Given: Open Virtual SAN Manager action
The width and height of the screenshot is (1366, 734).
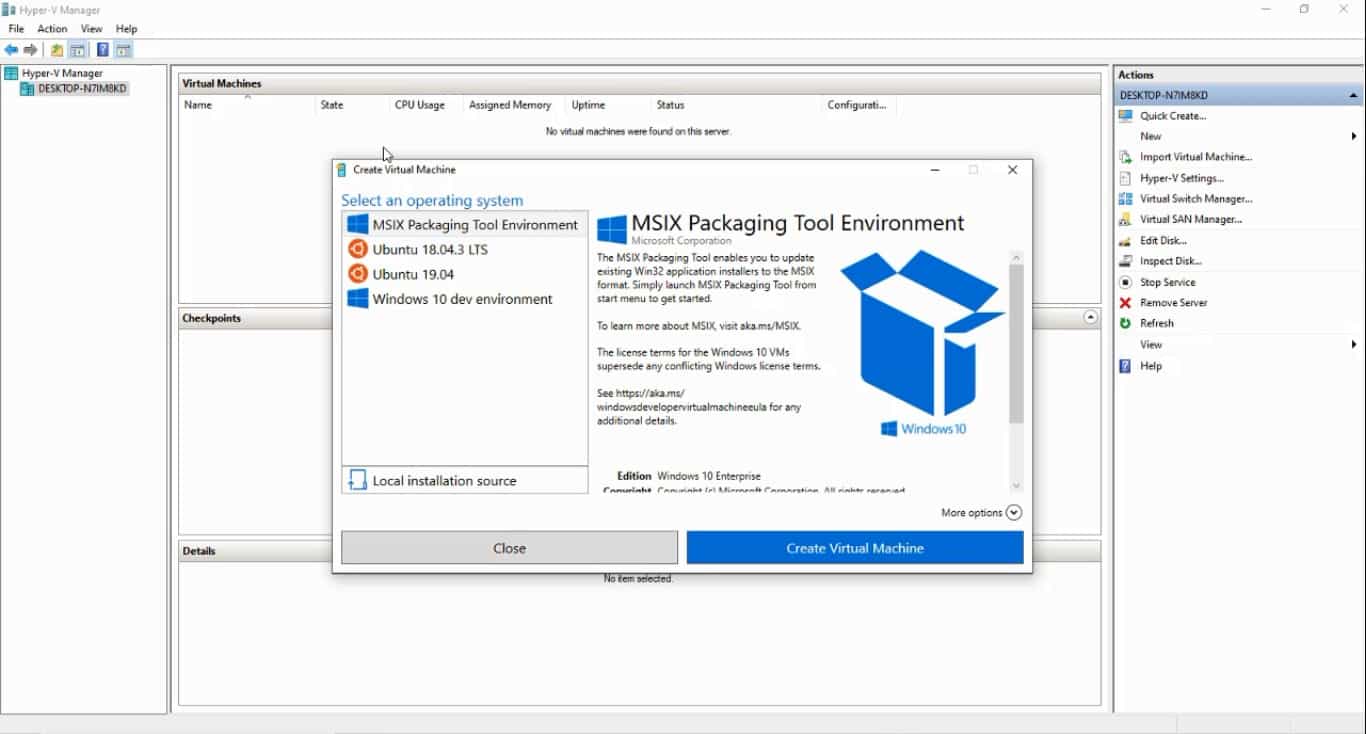Looking at the screenshot, I should point(1191,219).
